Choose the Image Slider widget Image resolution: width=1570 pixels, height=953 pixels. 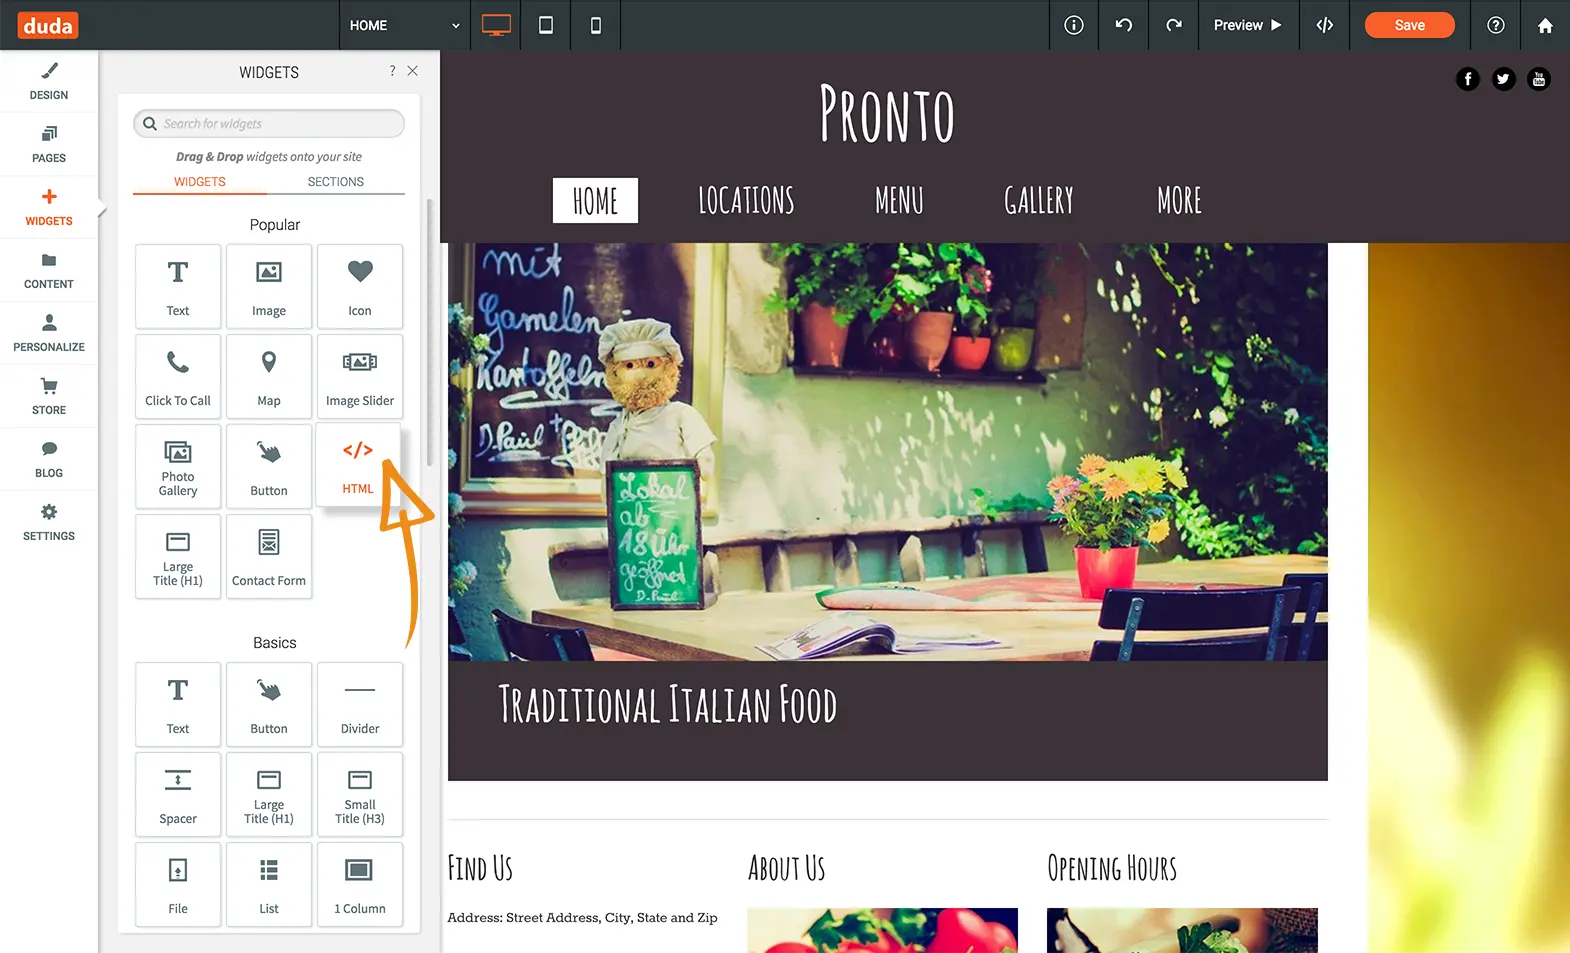[360, 376]
